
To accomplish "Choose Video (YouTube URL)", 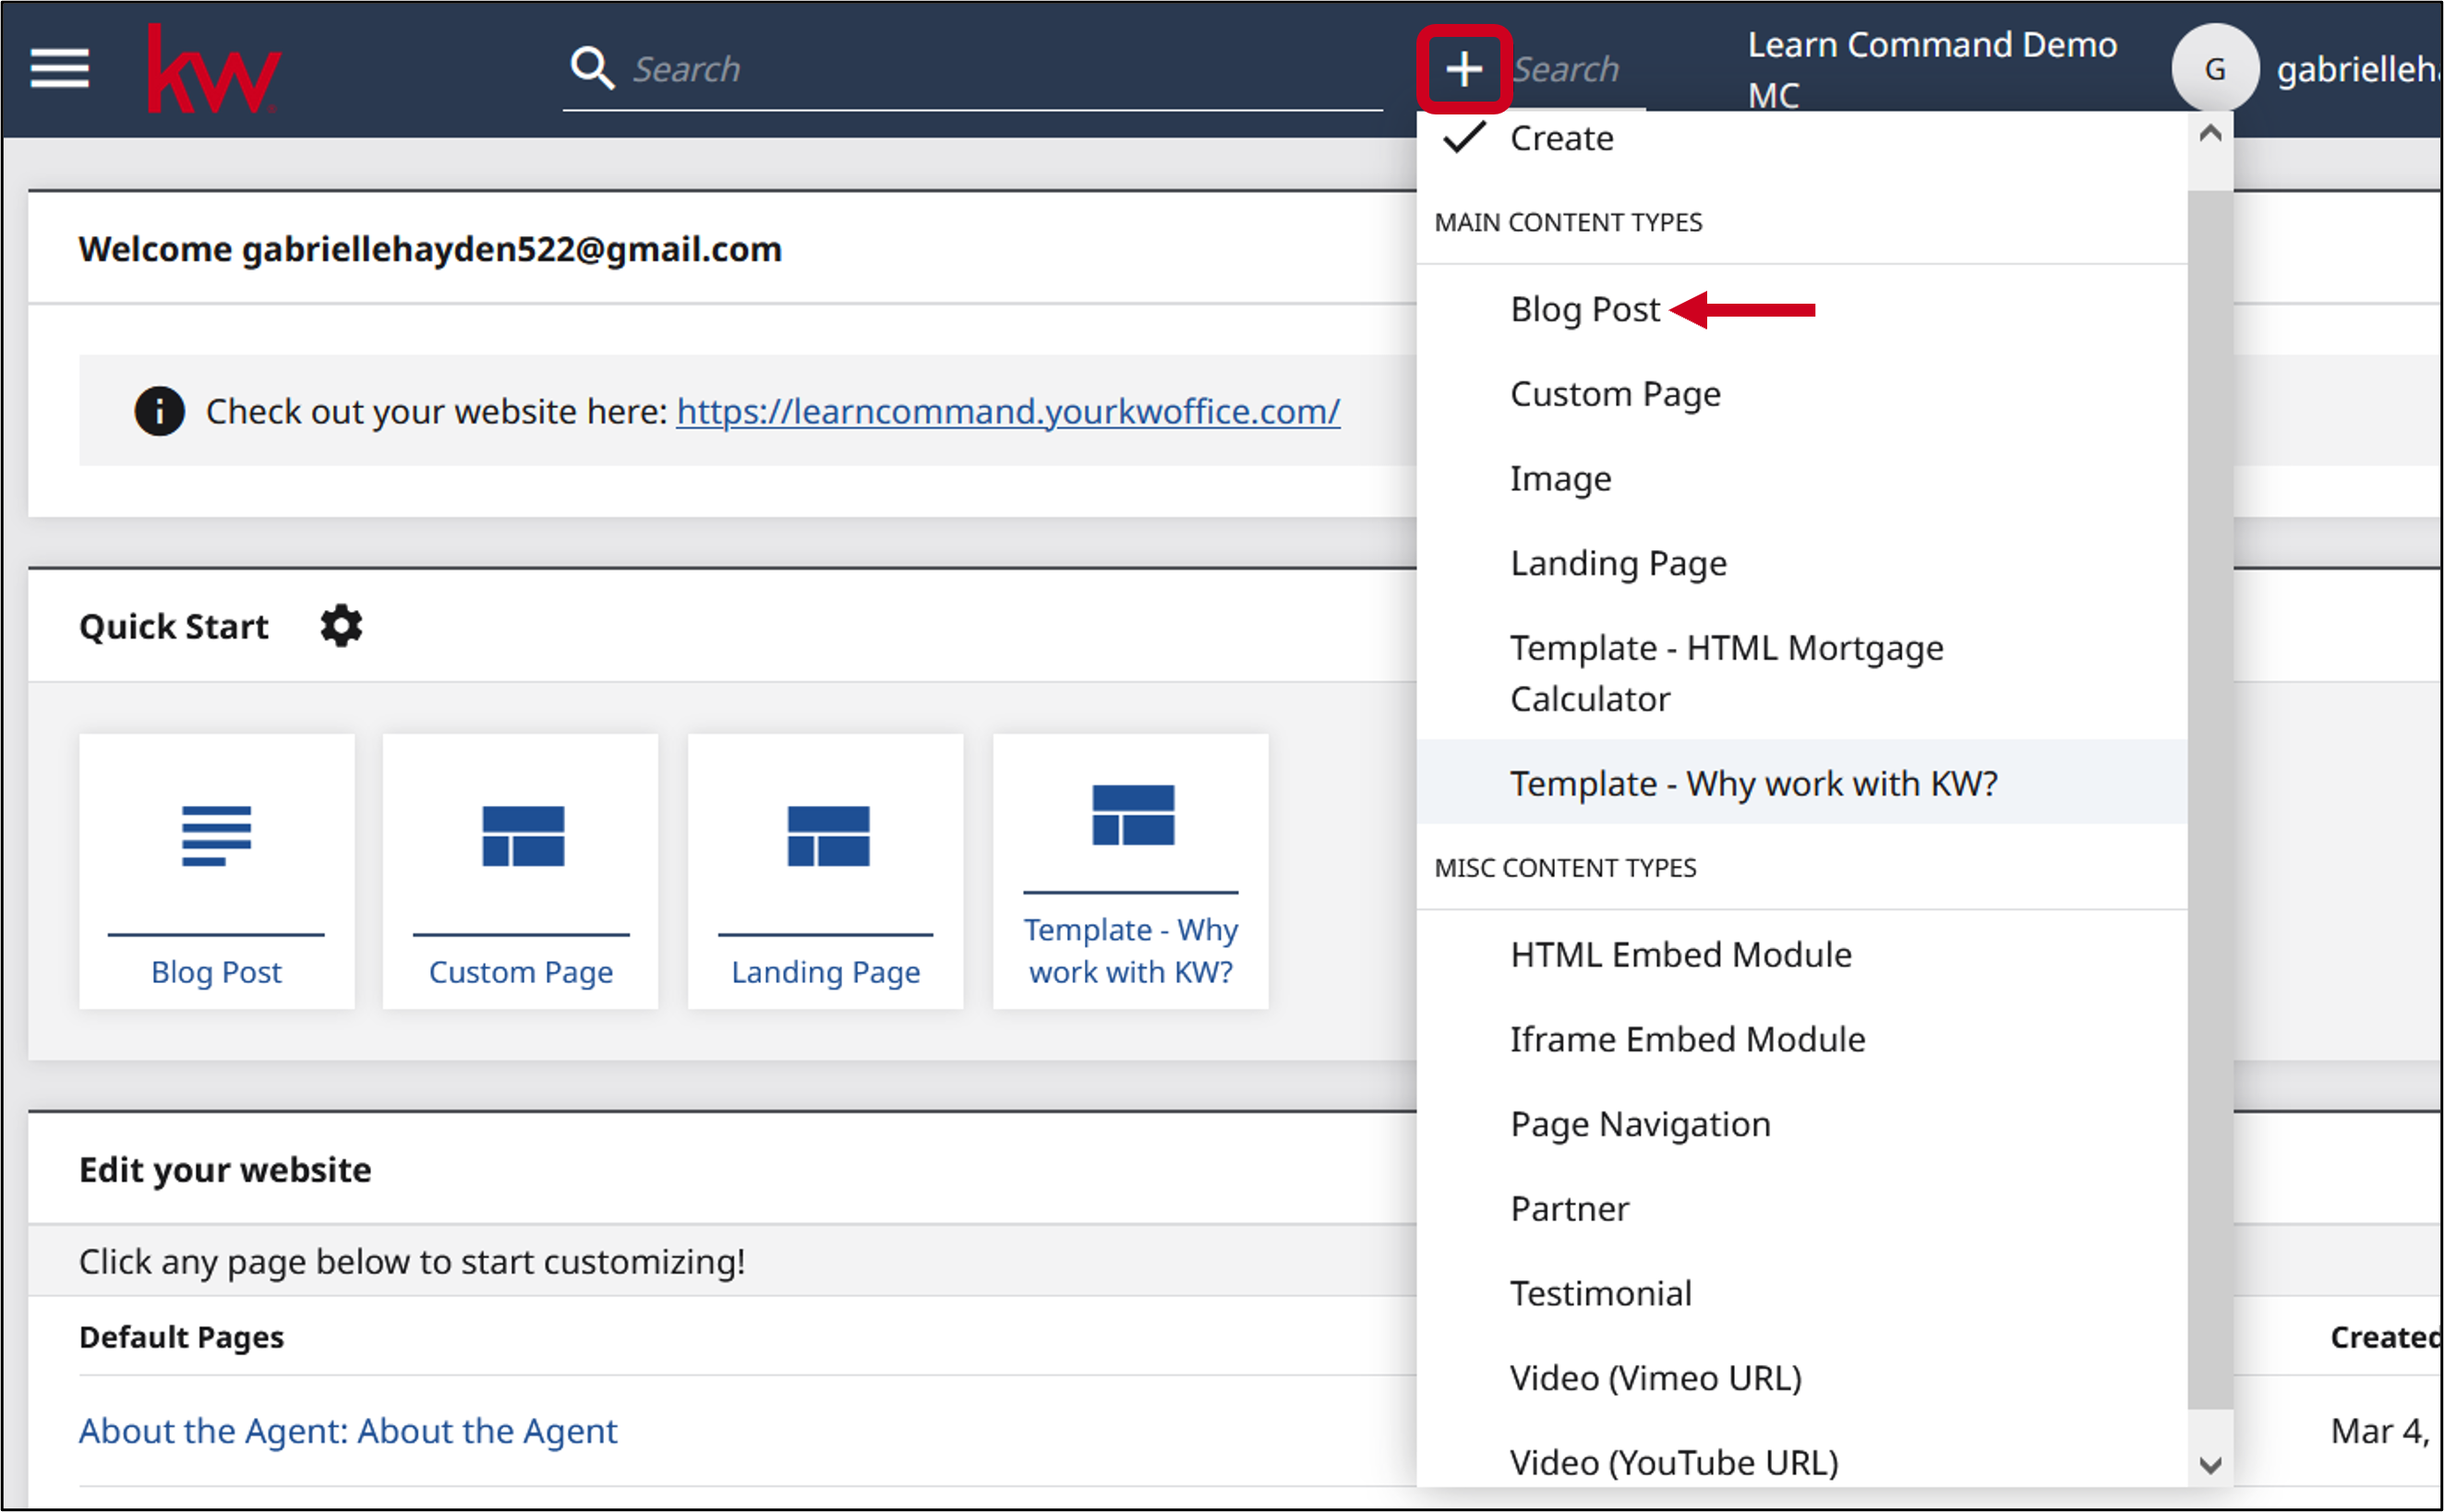I will [x=1802, y=1462].
